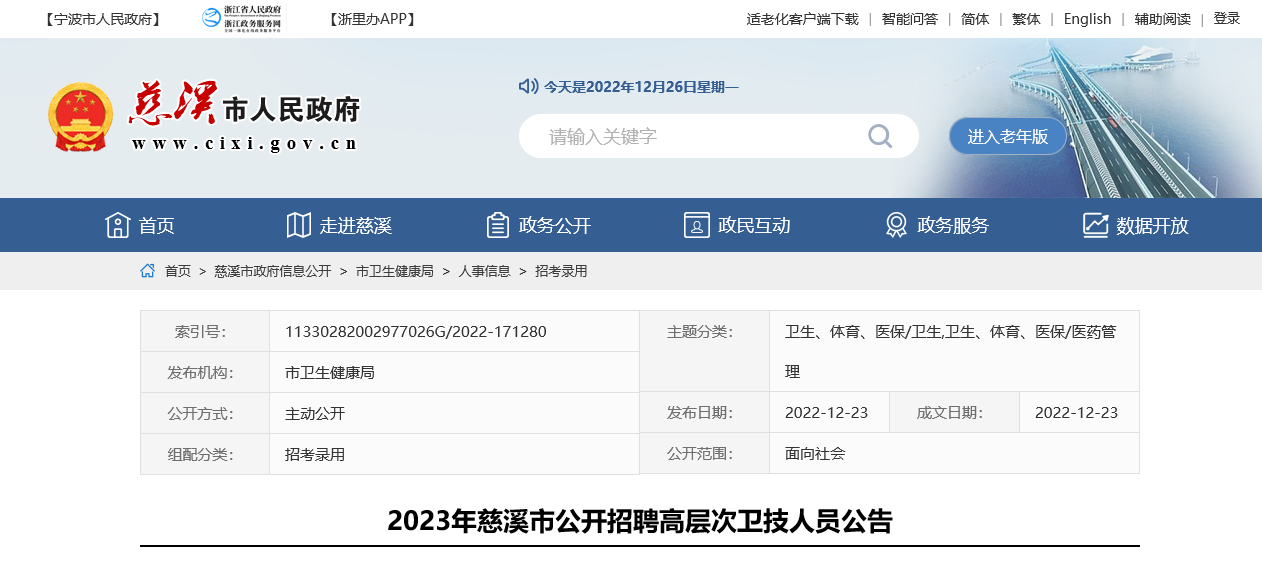
Task: Open the 智能问答 link
Action: (x=909, y=19)
